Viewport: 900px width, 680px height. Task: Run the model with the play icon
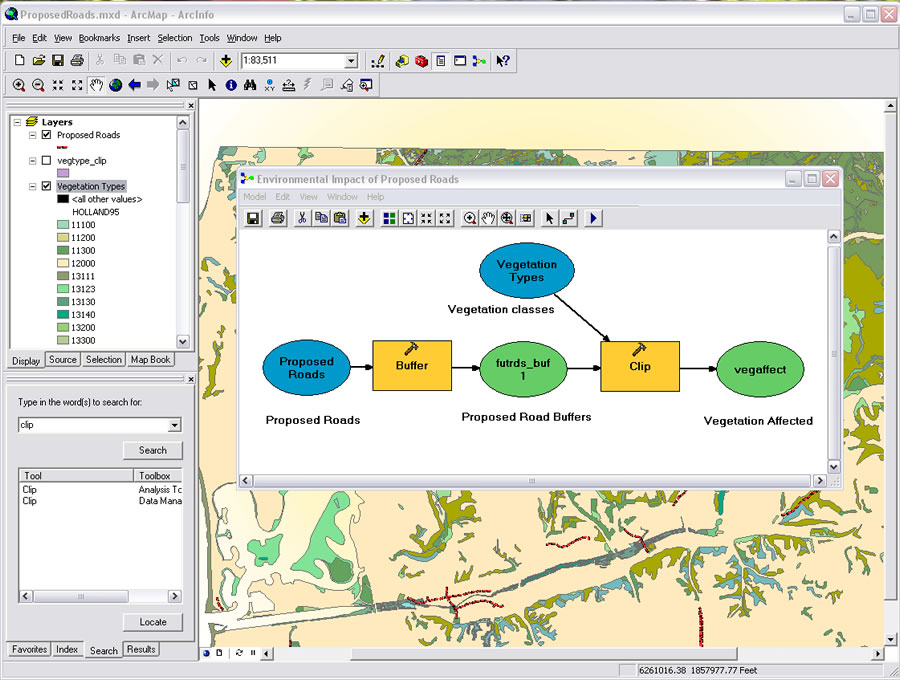(x=594, y=218)
